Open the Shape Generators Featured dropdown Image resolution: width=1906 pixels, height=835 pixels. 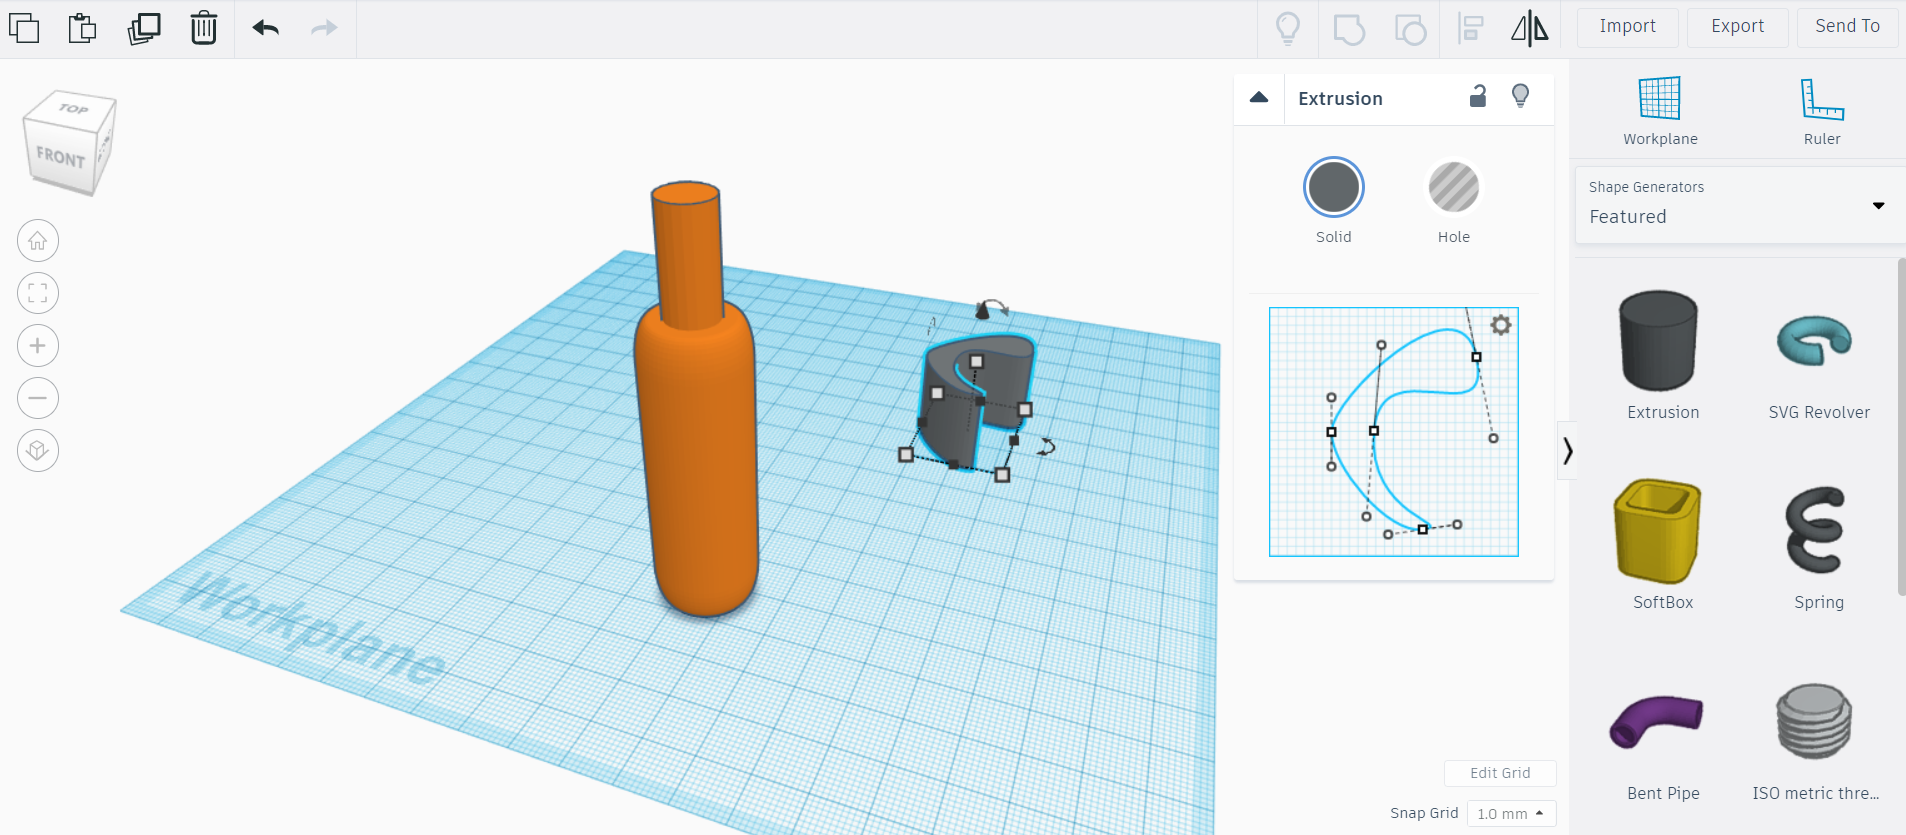click(x=1740, y=204)
